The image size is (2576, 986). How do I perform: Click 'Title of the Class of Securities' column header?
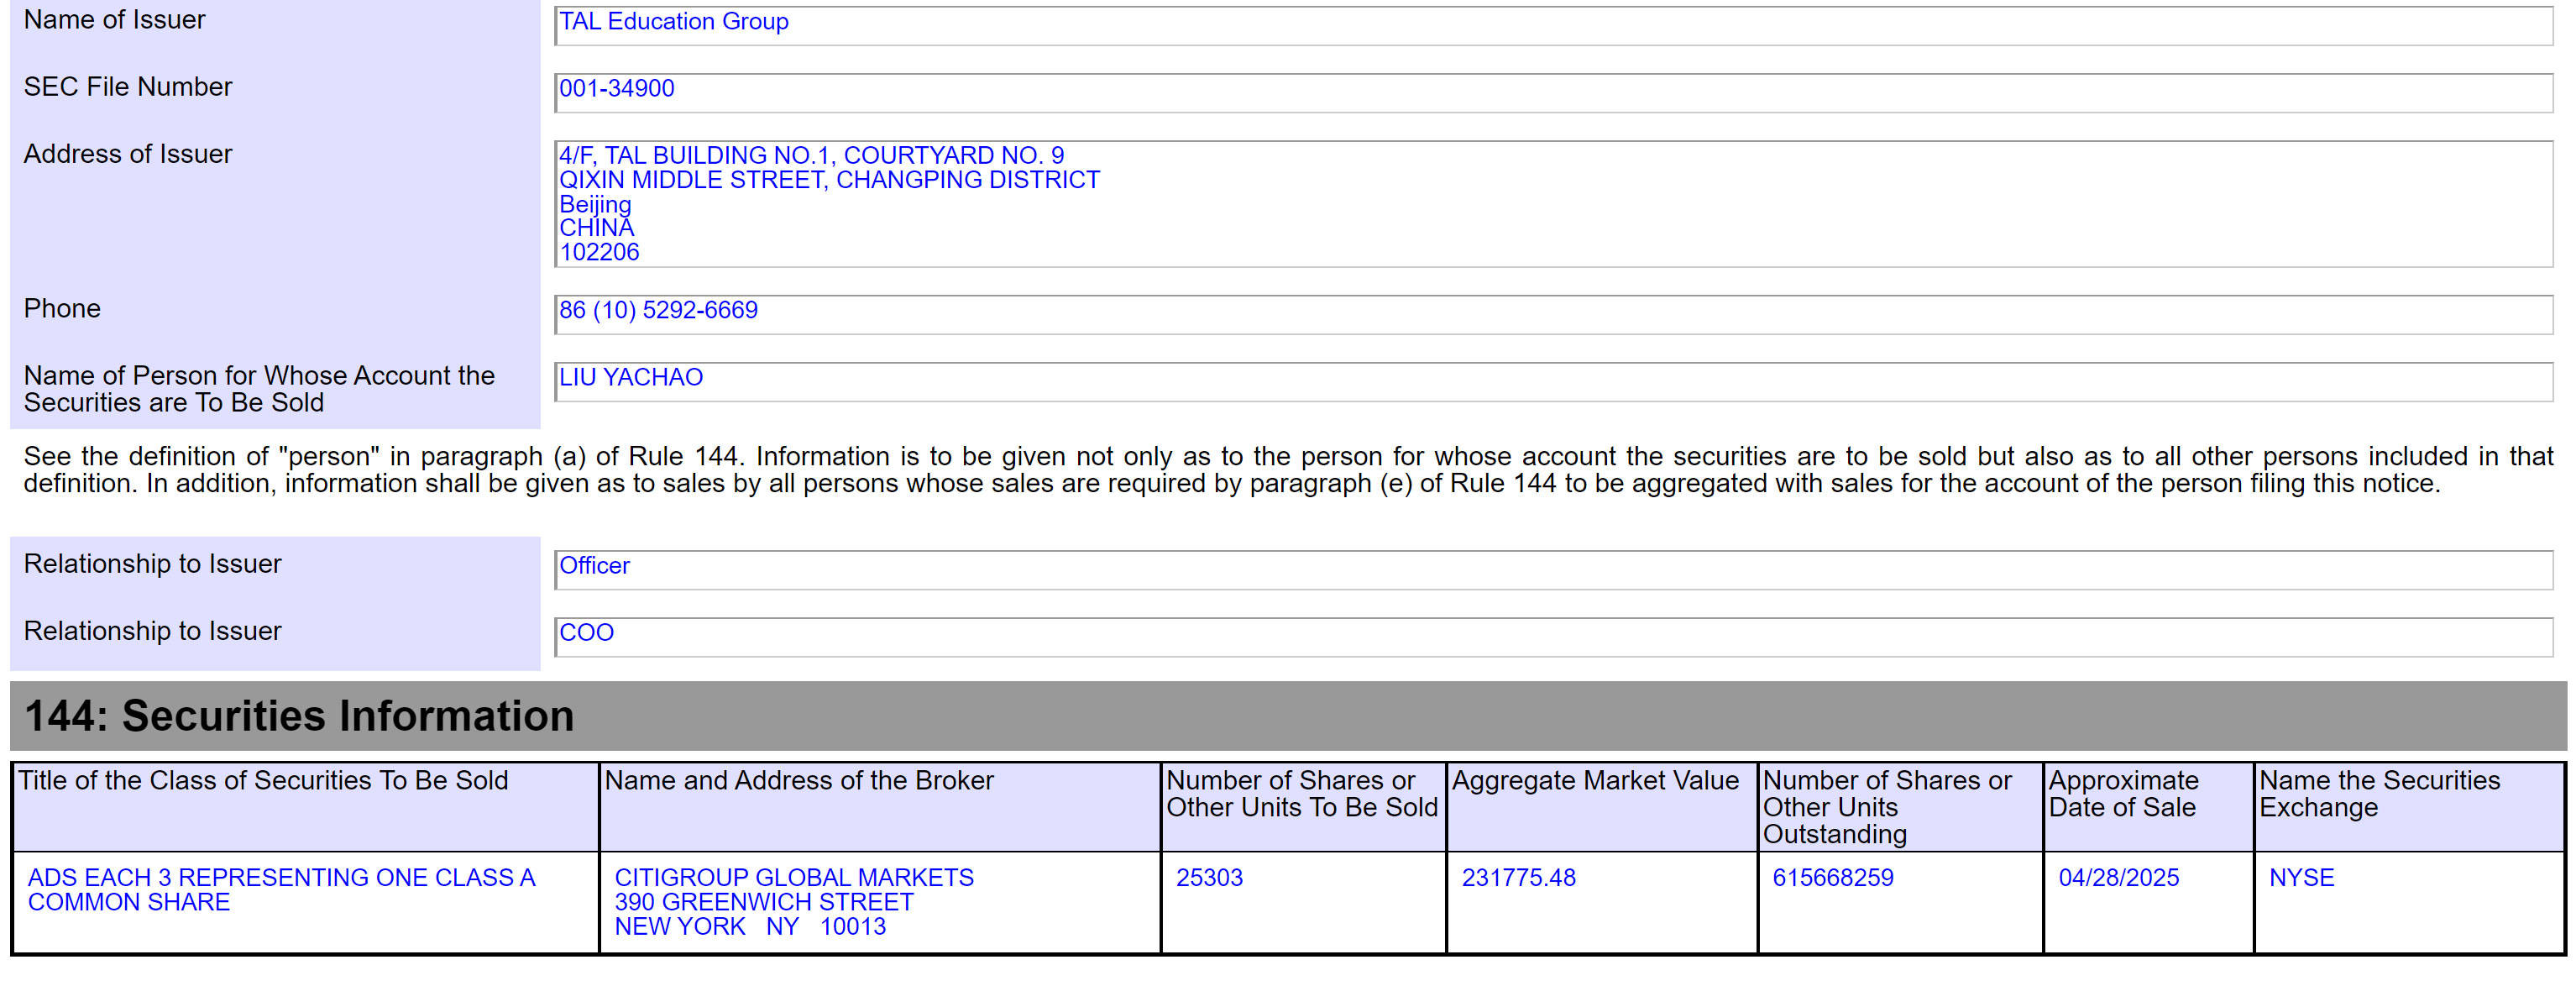click(x=305, y=807)
